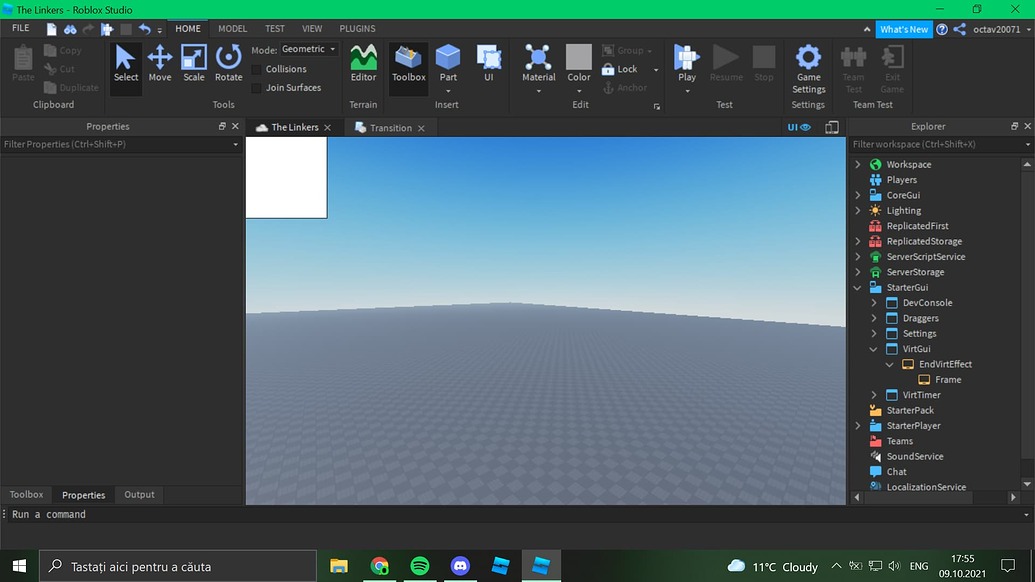The height and width of the screenshot is (582, 1035).
Task: Click the Undo arrow in quick access bar
Action: tap(145, 29)
